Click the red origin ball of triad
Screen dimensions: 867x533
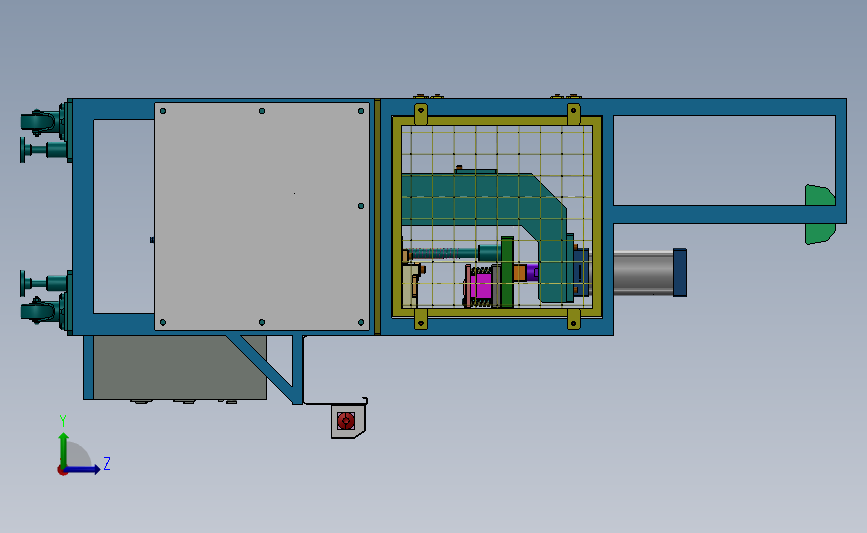[x=62, y=471]
